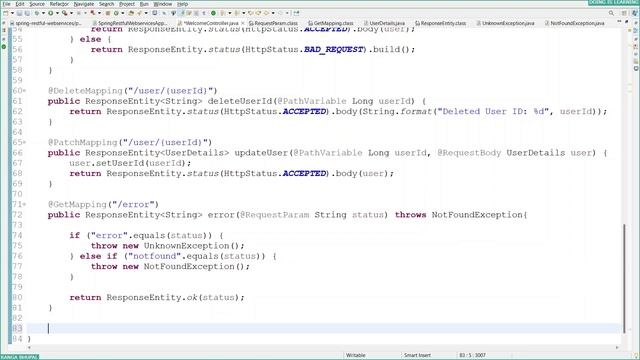The height and width of the screenshot is (360, 640).
Task: Click the green marker beside line 56
Action: click(x=4, y=47)
